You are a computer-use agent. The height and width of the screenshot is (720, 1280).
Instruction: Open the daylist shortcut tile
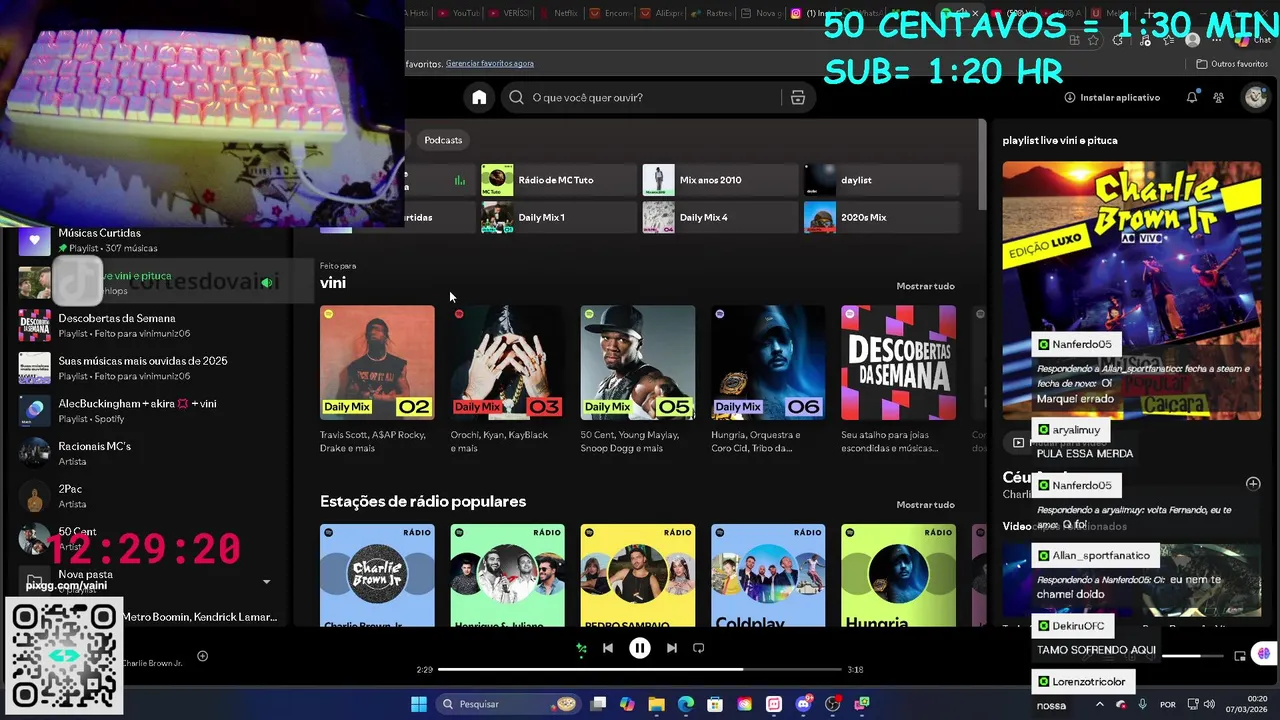[x=881, y=180]
